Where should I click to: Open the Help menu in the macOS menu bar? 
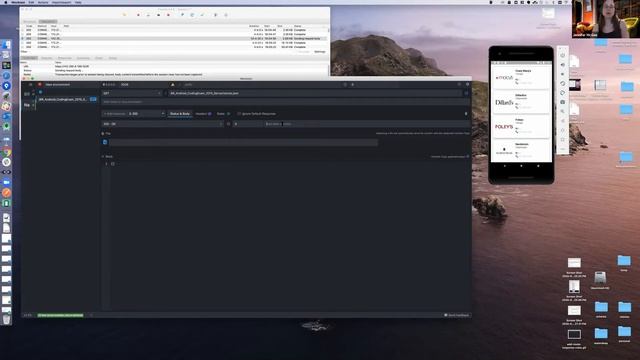pyautogui.click(x=78, y=2)
